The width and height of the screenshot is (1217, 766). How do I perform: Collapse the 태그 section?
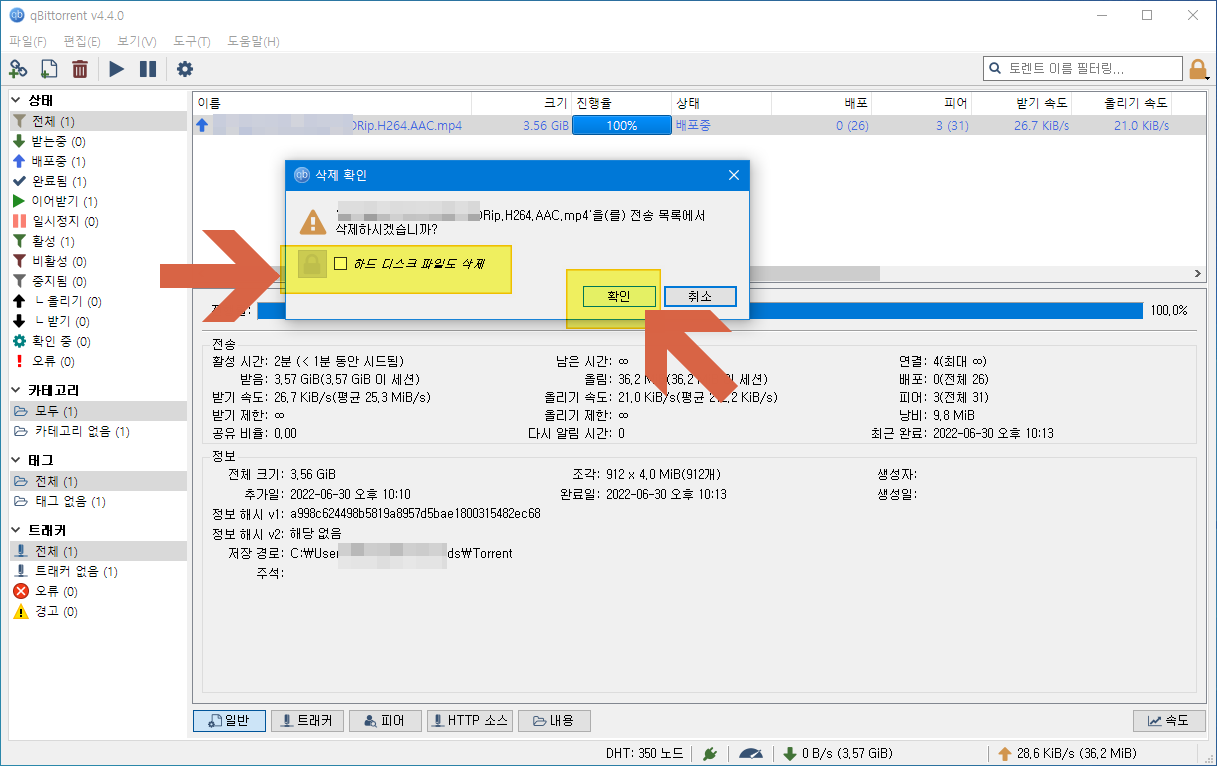pyautogui.click(x=16, y=460)
